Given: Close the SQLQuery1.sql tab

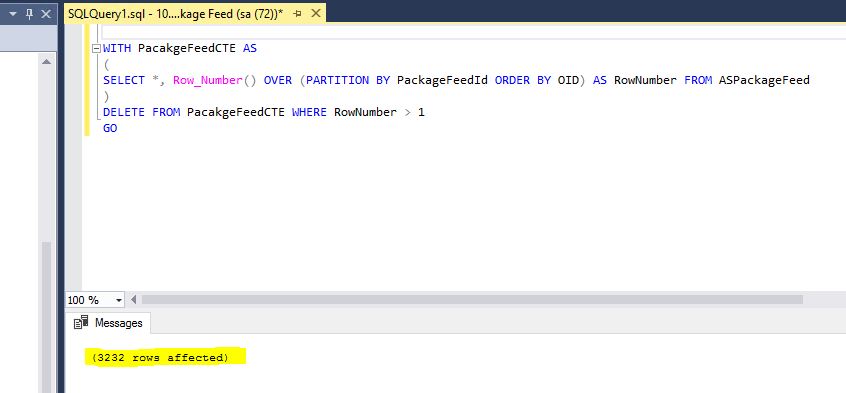Looking at the screenshot, I should point(316,14).
